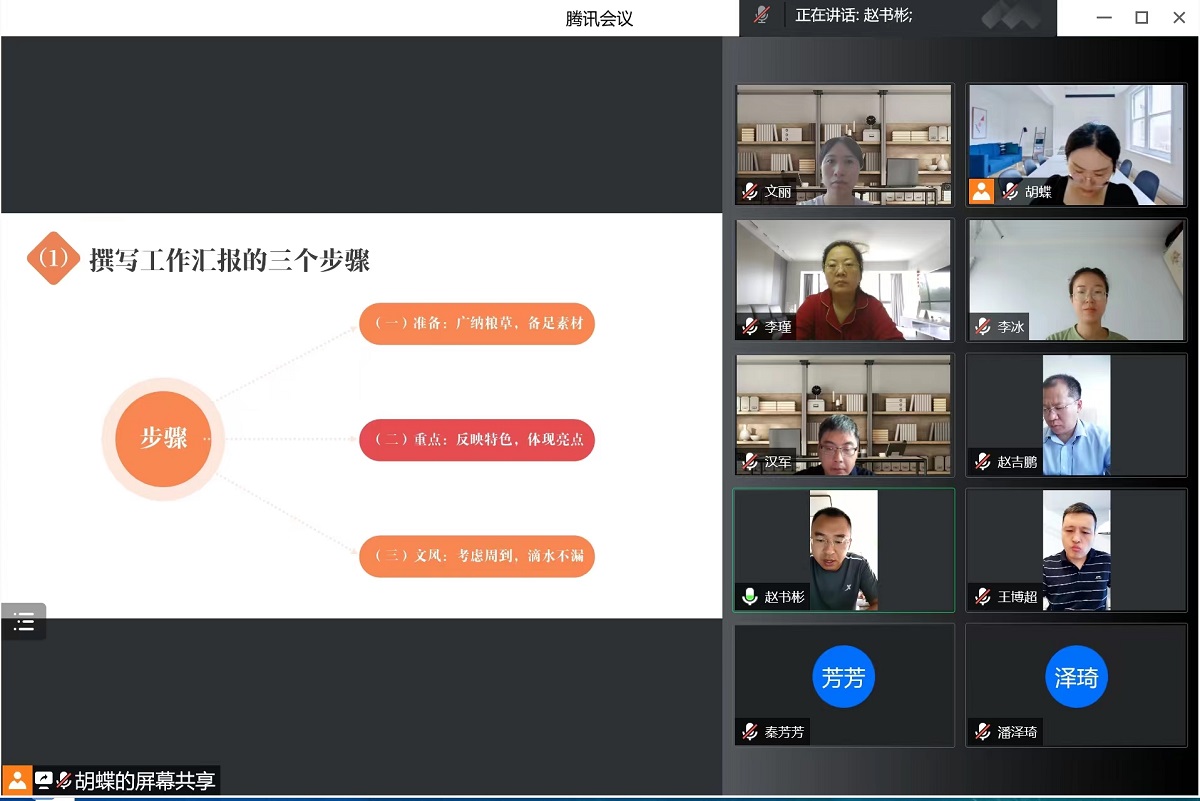The width and height of the screenshot is (1200, 801).
Task: Click the muted mic icon in the 胡蝶的屏幕共享 label
Action: pos(64,780)
